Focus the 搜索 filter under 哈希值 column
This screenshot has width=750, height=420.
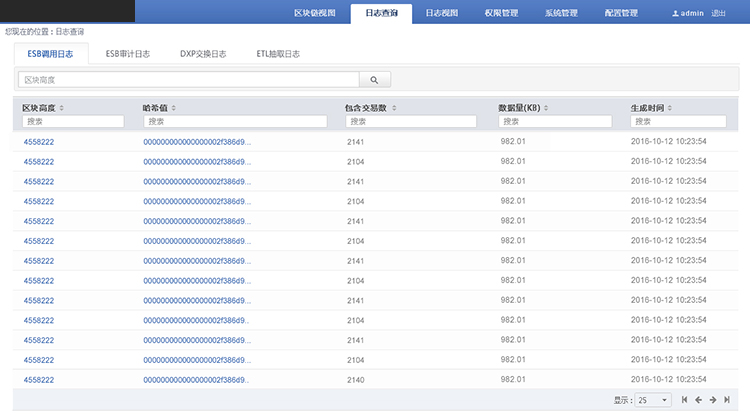tap(235, 122)
